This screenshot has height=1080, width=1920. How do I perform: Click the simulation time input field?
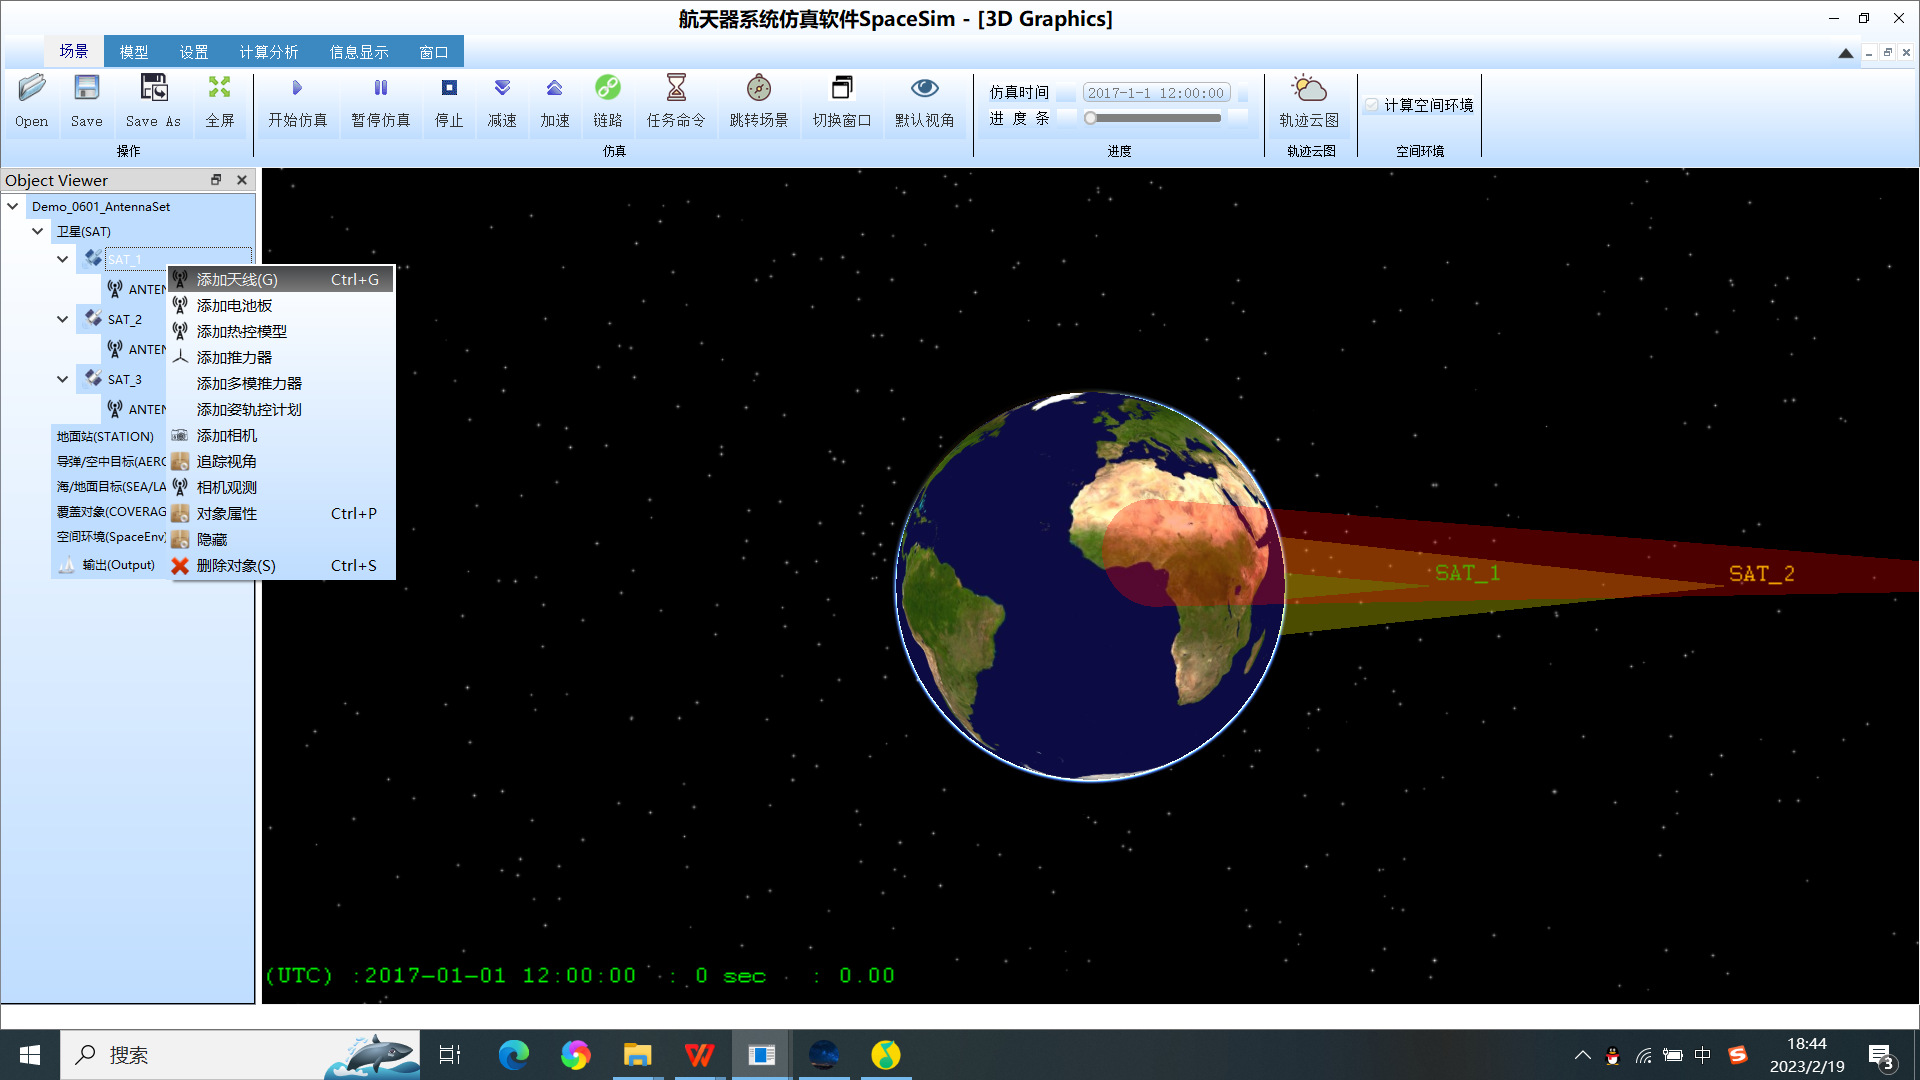[x=1156, y=93]
